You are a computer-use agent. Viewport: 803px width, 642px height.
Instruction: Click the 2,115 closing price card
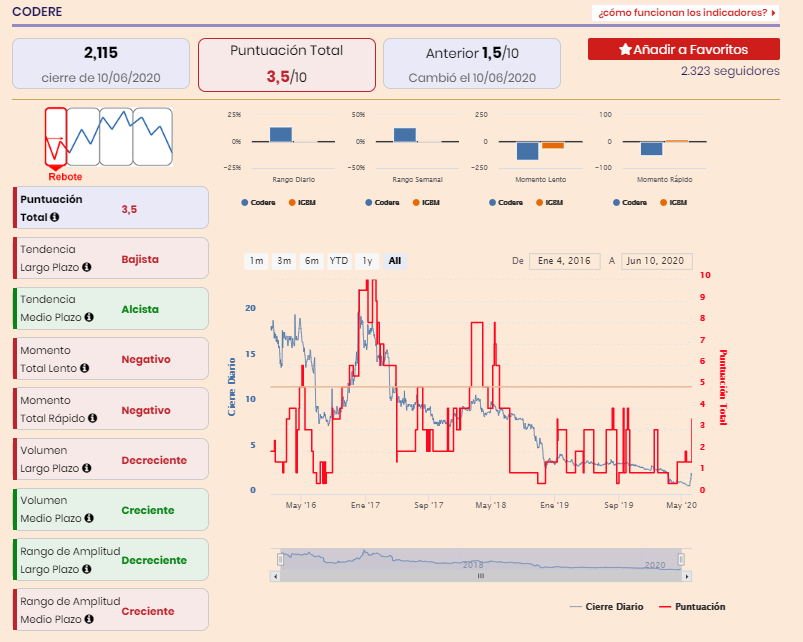[x=101, y=64]
